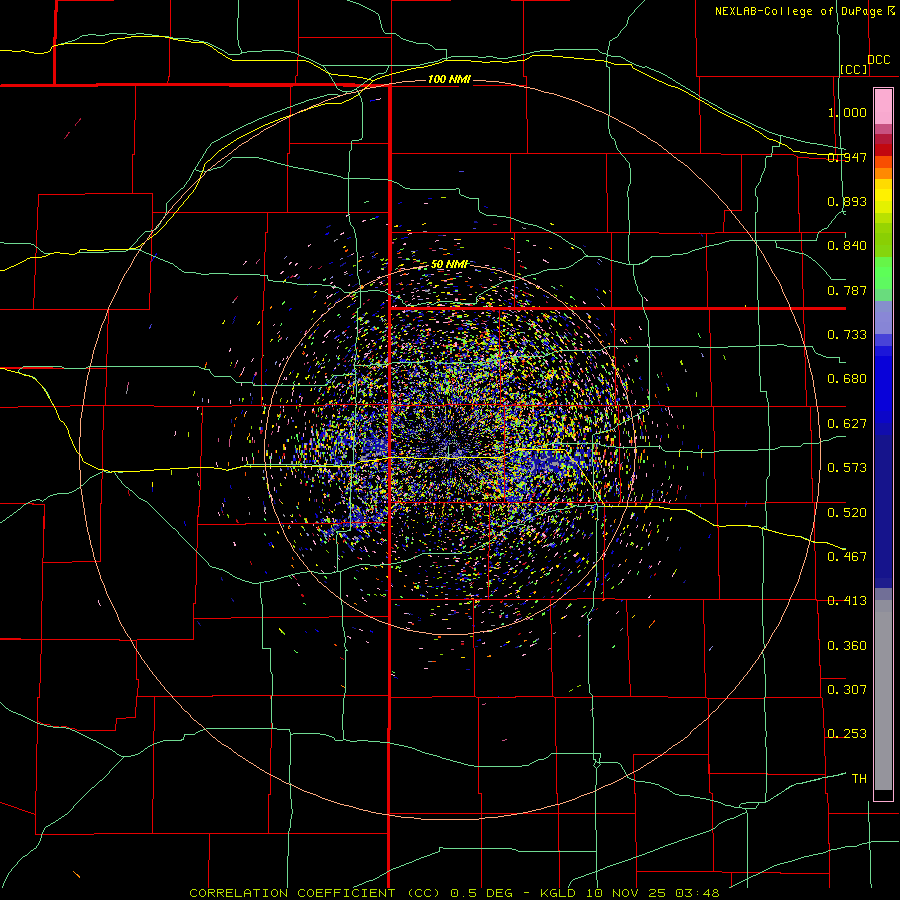This screenshot has width=900, height=900.
Task: Click the 0.787 scale value
Action: (847, 290)
